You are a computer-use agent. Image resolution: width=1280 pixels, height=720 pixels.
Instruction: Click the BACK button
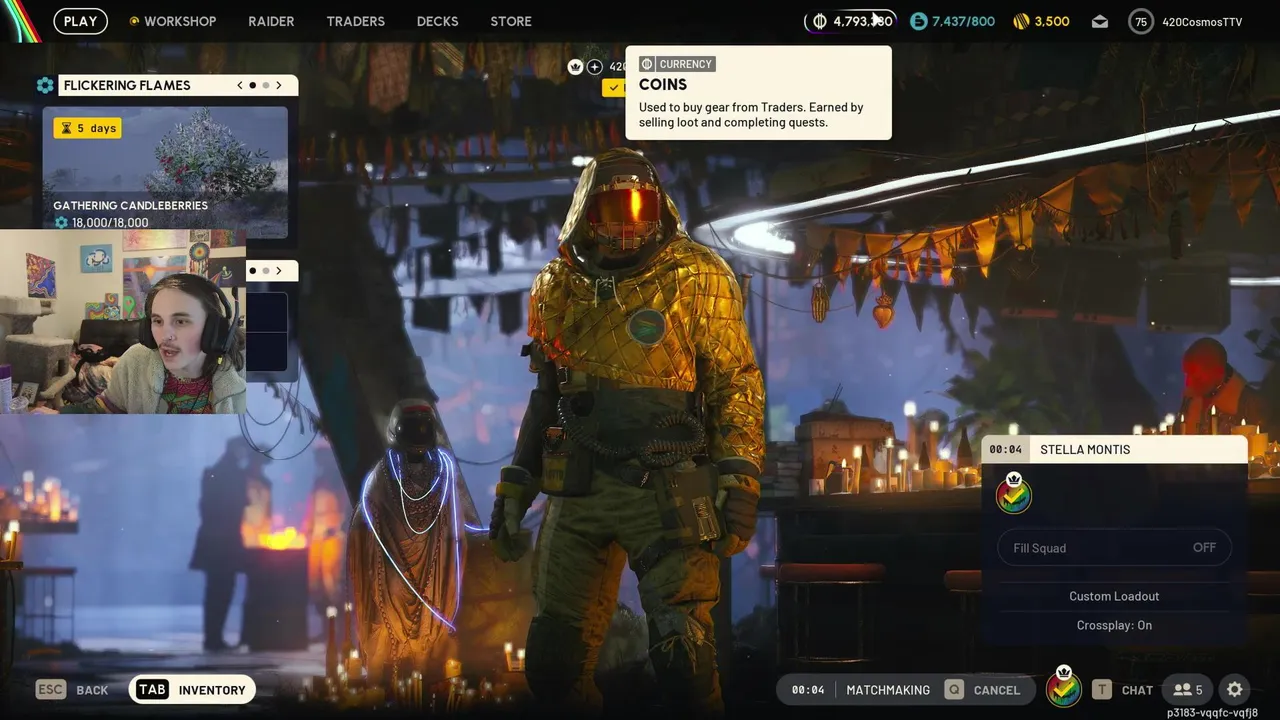pyautogui.click(x=92, y=690)
